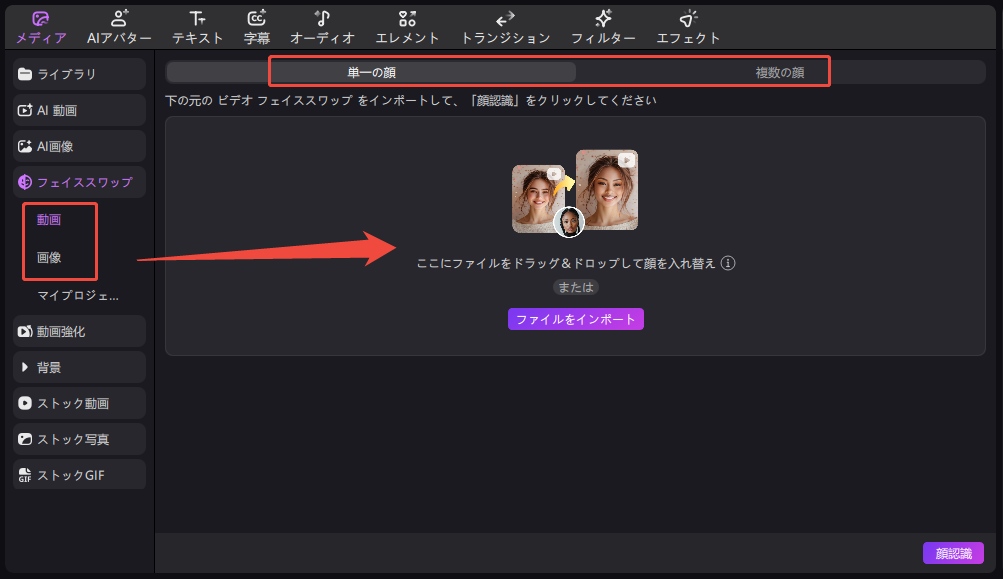Screen dimensions: 1003x579
Task: Expand the 背景 background section
Action: [80, 367]
